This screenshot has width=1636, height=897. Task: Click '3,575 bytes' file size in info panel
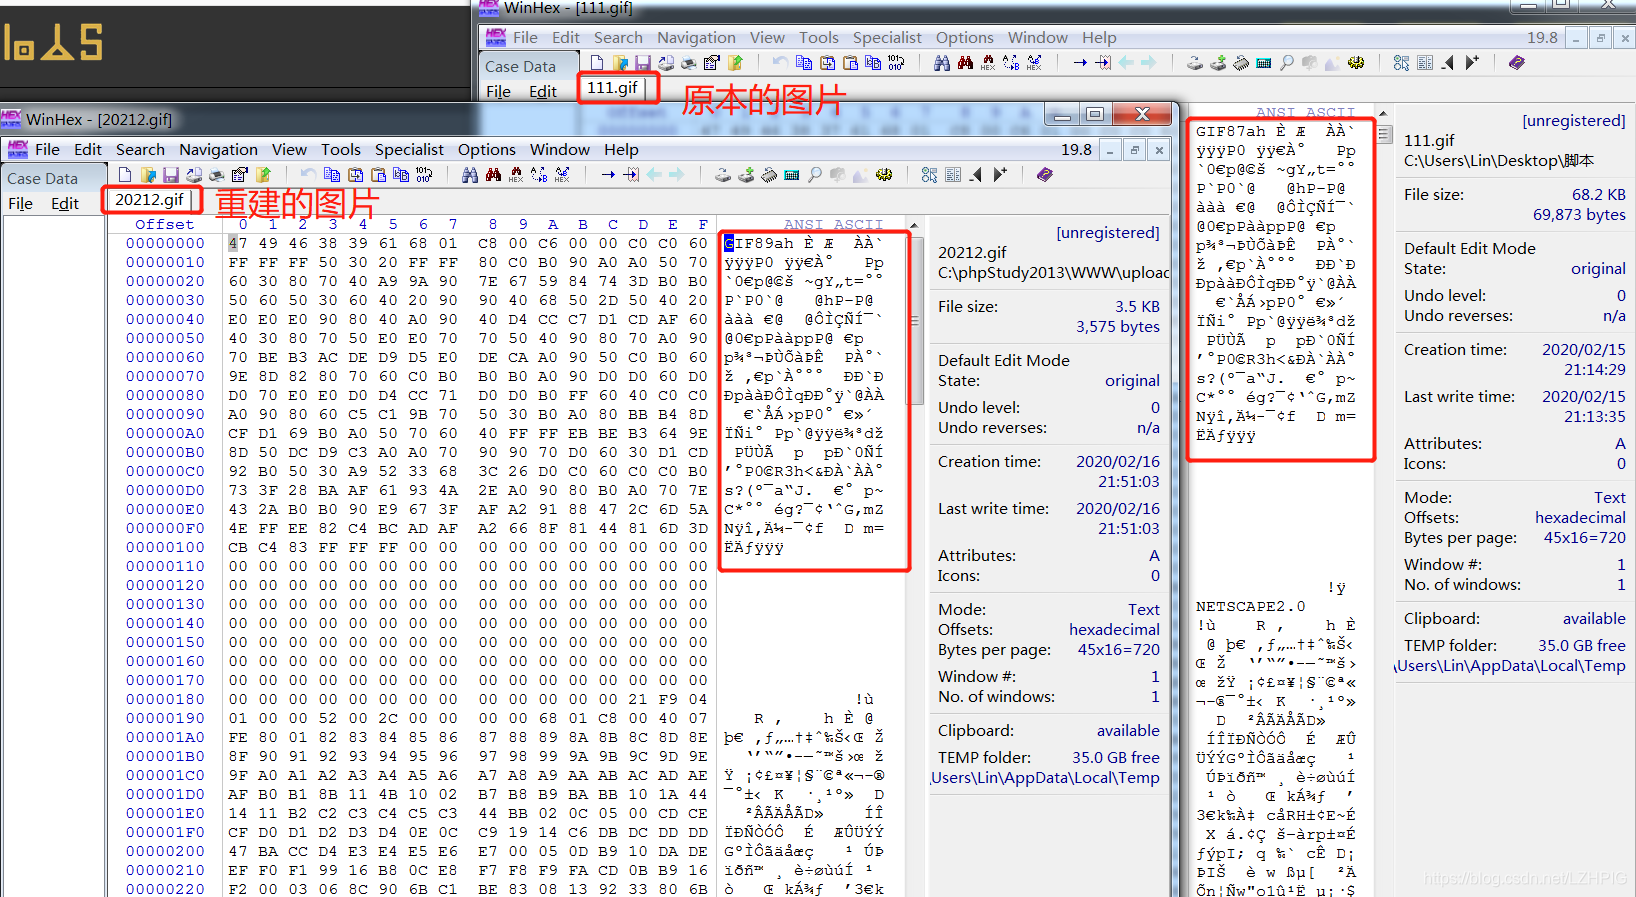tap(1118, 327)
